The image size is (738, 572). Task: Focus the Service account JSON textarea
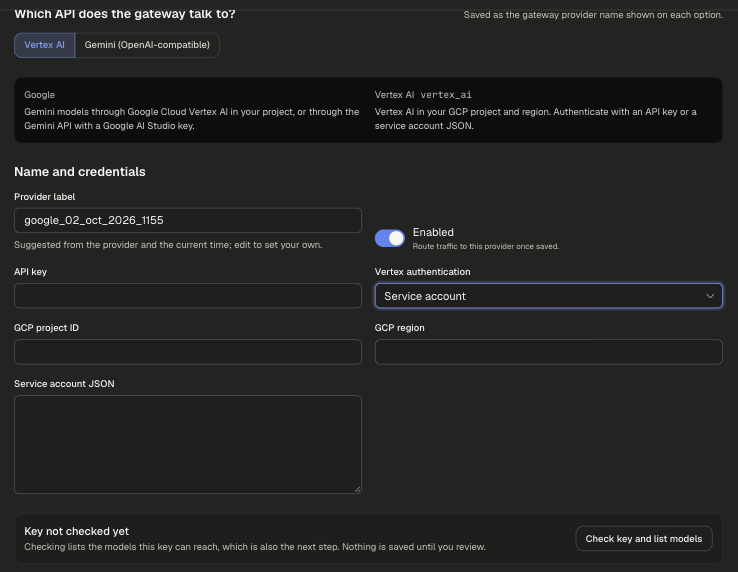[188, 444]
